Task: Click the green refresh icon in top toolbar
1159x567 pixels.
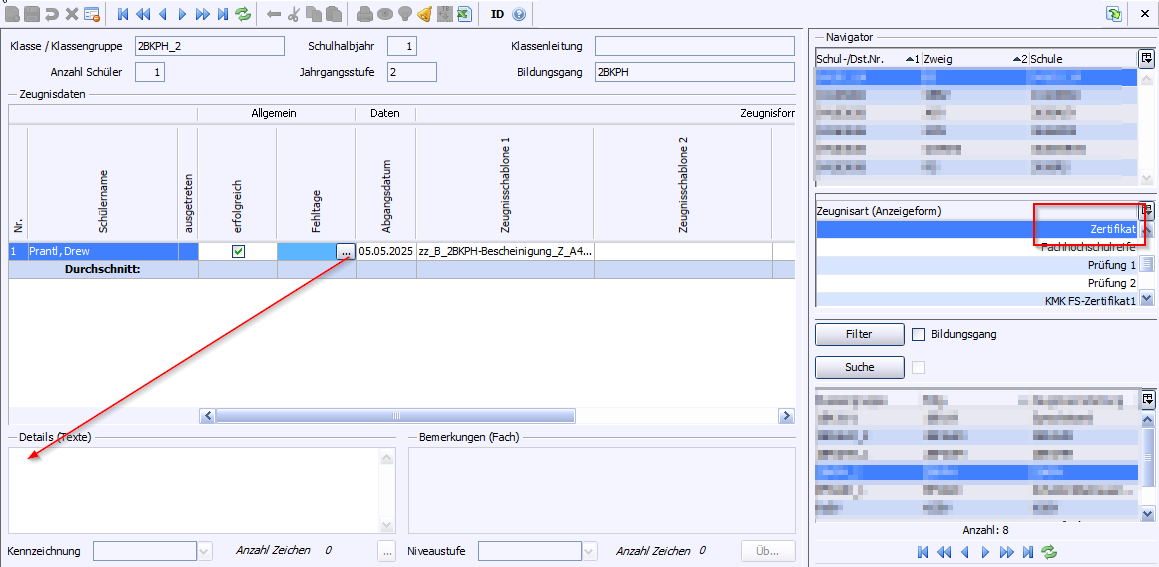Action: (x=243, y=14)
